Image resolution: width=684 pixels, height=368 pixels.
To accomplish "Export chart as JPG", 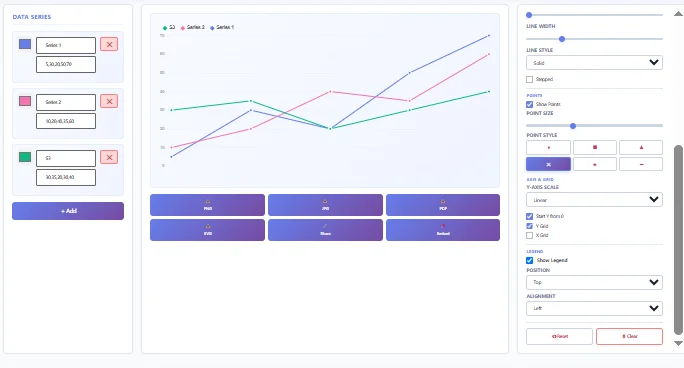I will (325, 205).
